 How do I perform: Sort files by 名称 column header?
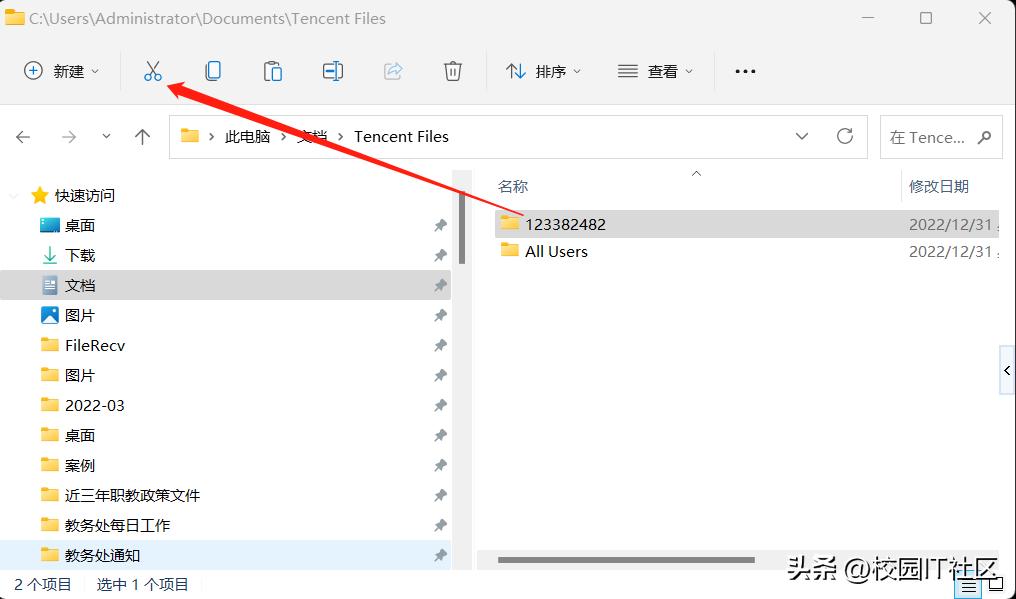point(514,186)
